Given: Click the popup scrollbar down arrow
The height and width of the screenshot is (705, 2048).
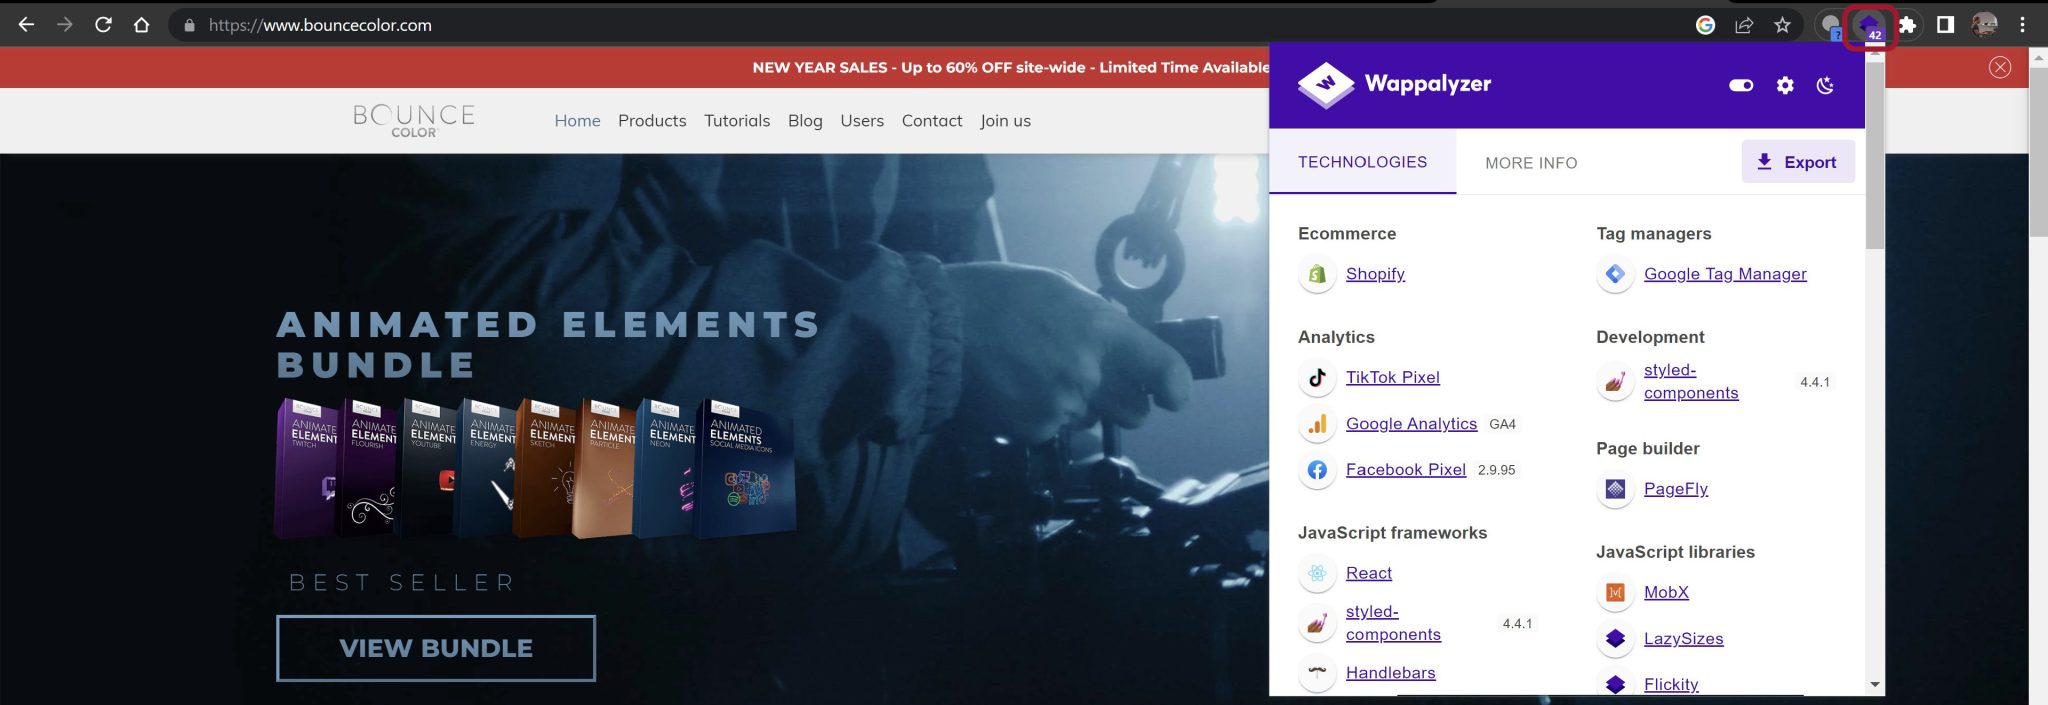Looking at the screenshot, I should (1875, 685).
